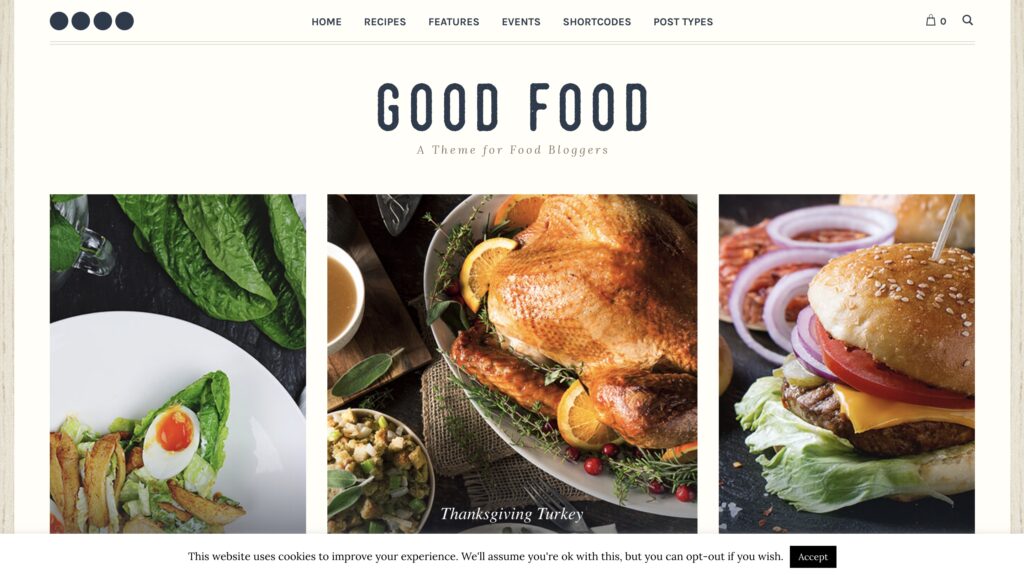Open the Caesar salad post thumbnail
Image resolution: width=1024 pixels, height=575 pixels.
178,363
